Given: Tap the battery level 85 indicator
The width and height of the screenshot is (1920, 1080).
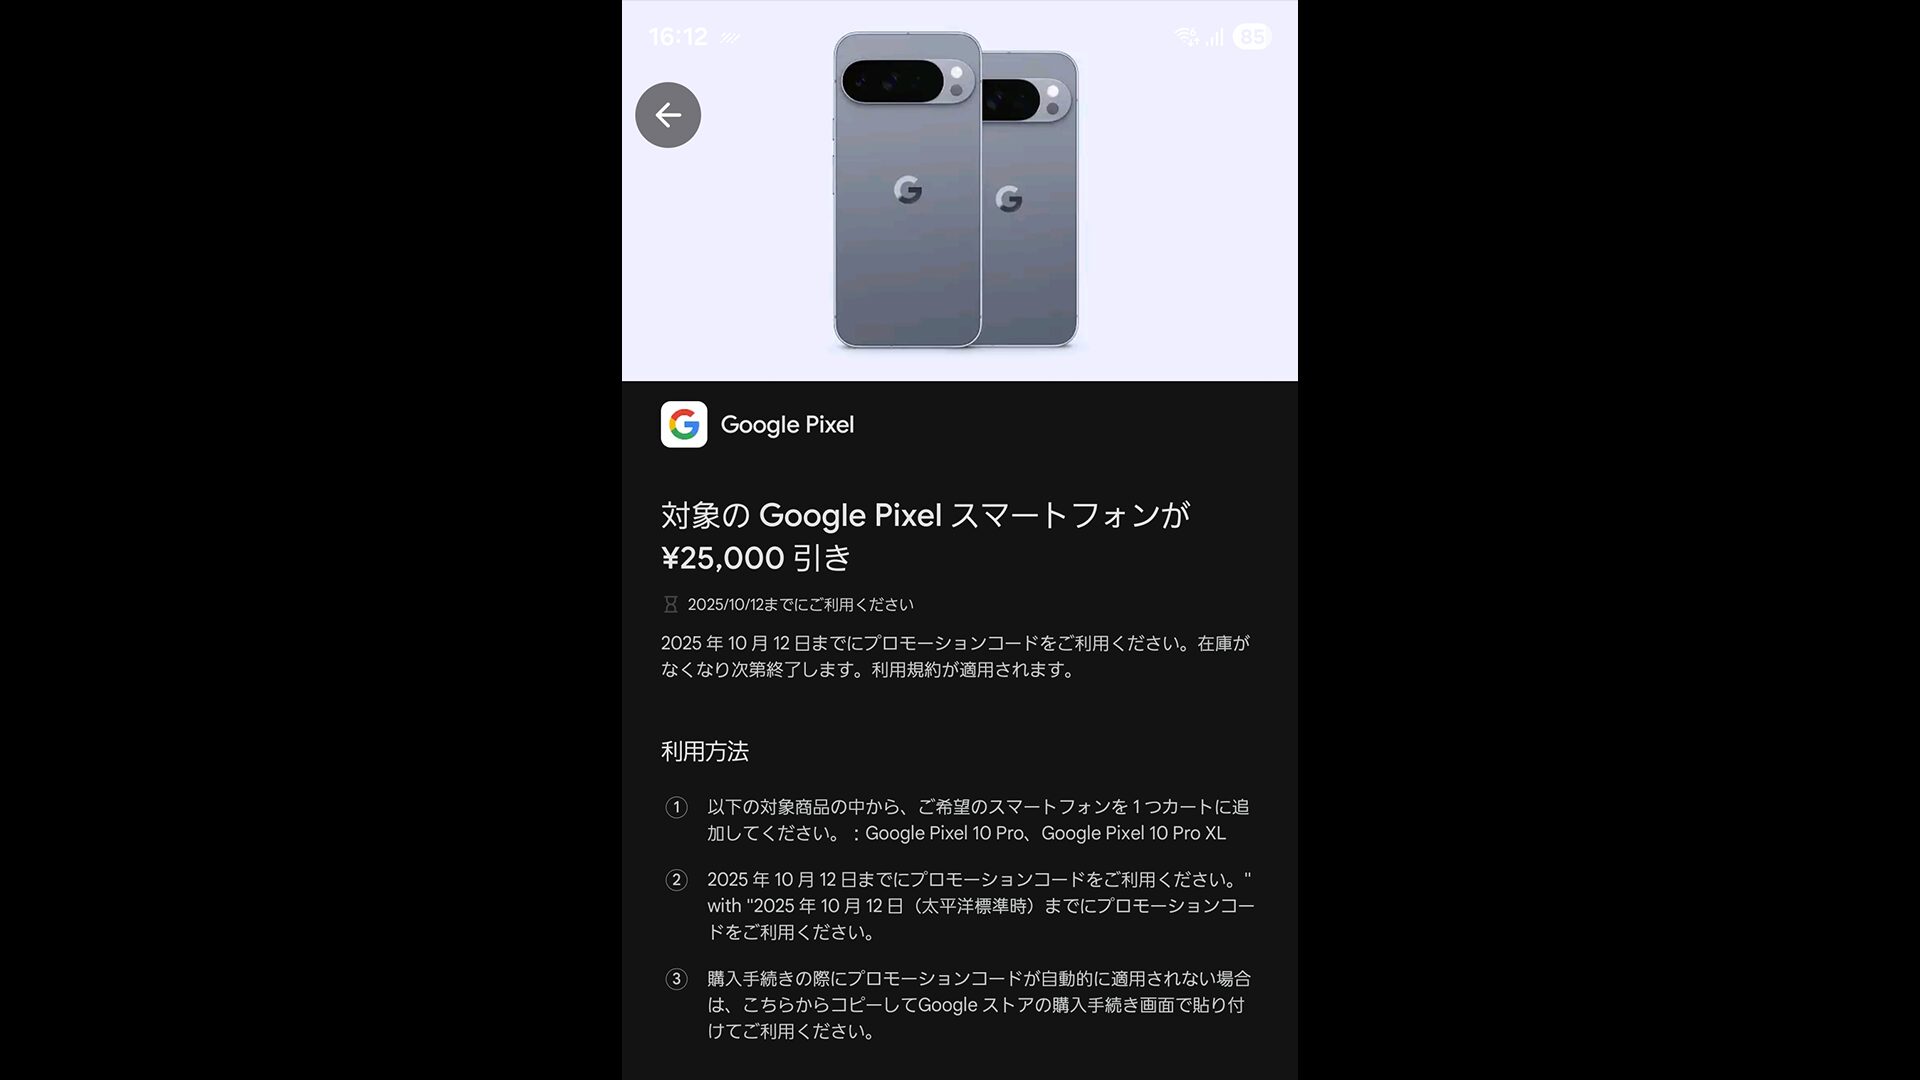Looking at the screenshot, I should click(x=1252, y=37).
